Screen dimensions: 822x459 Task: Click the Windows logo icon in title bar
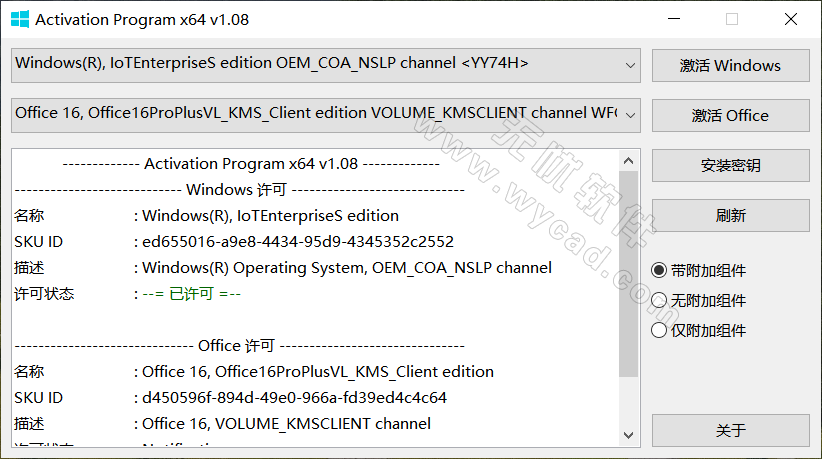tap(17, 19)
